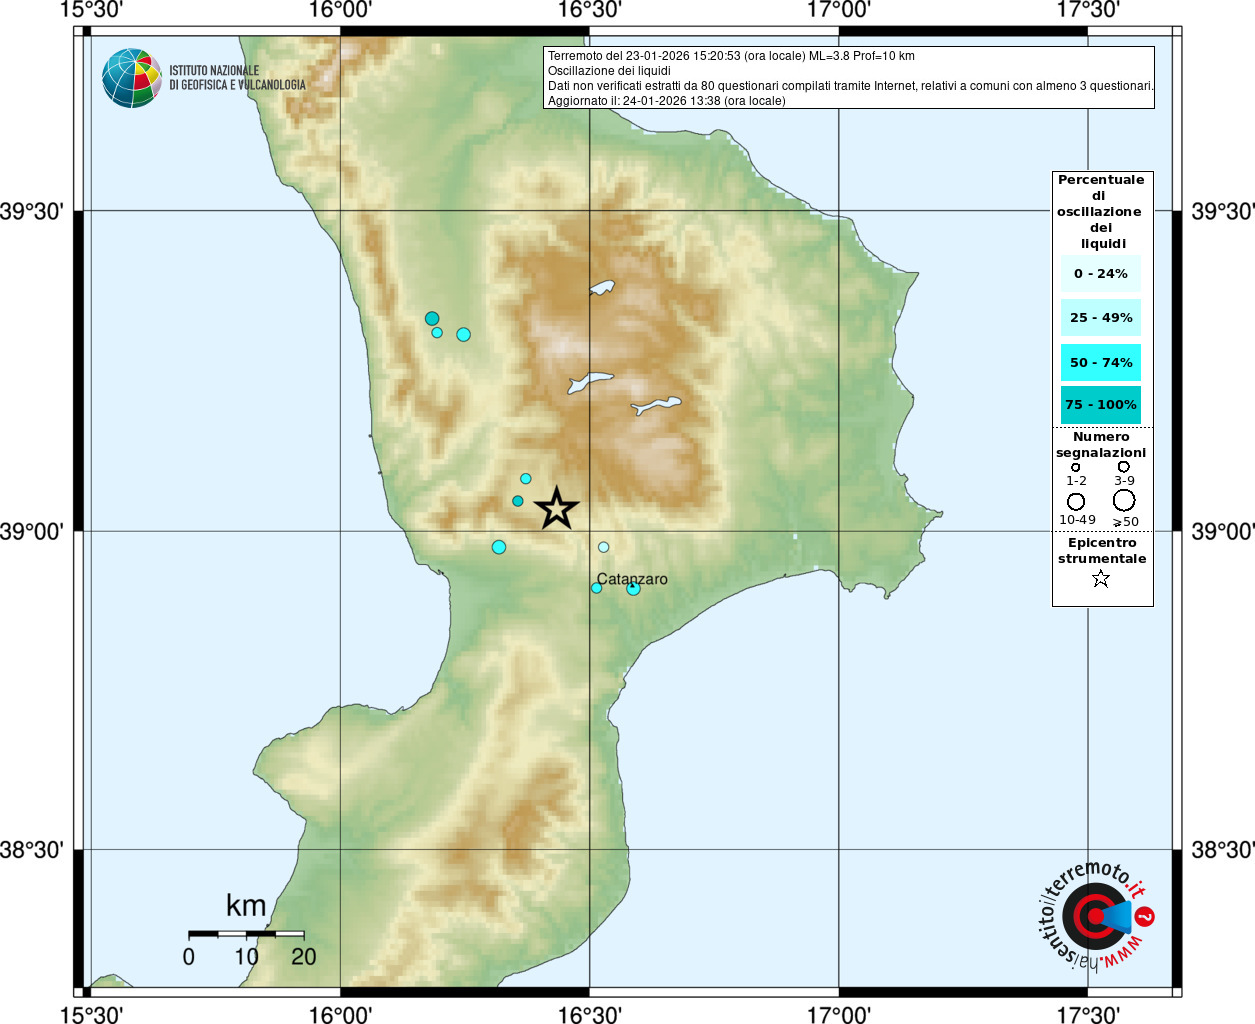Select the 25 - 49% legend swatch
Viewport: 1255px width, 1024px height.
pos(1101,318)
